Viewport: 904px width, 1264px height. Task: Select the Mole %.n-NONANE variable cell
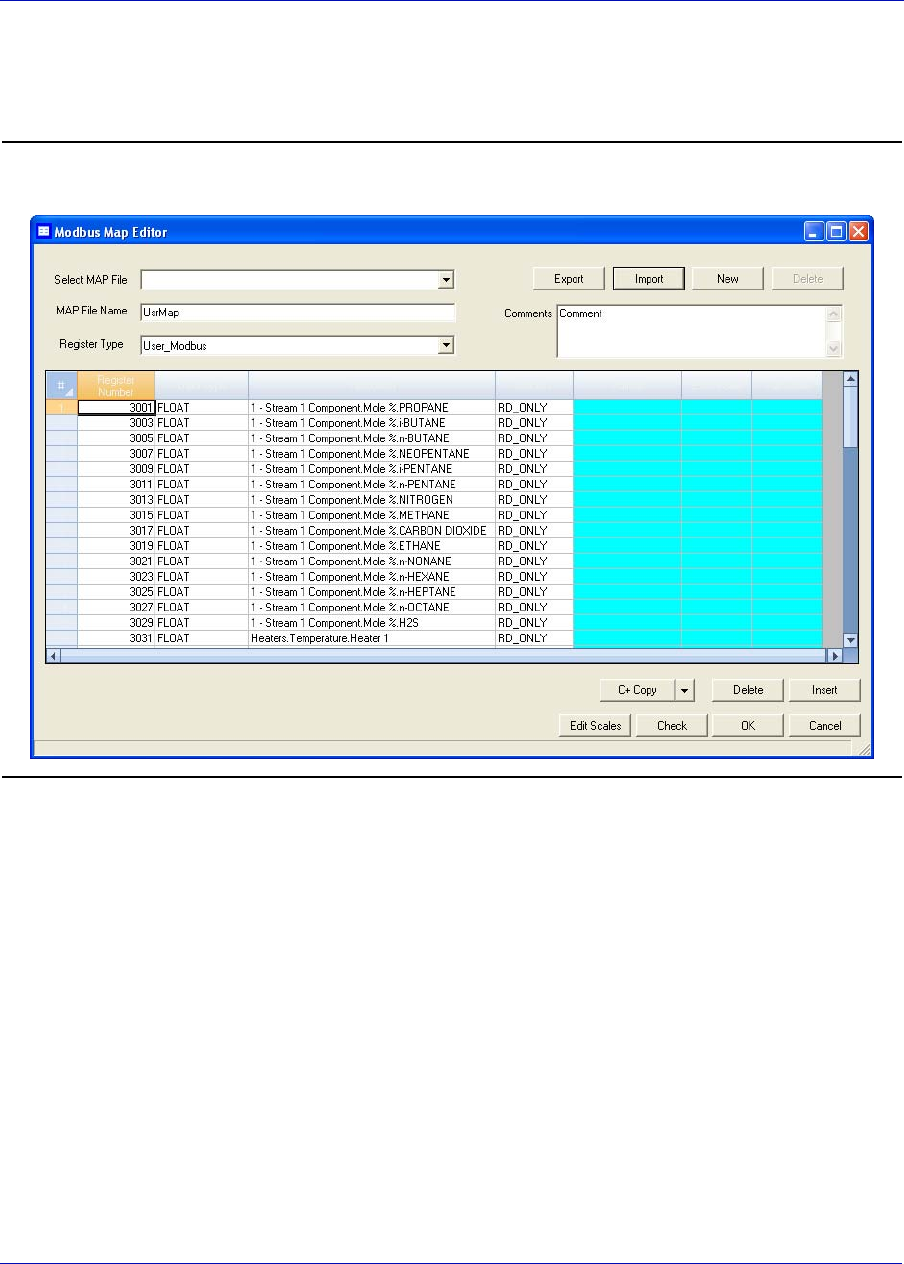(372, 561)
